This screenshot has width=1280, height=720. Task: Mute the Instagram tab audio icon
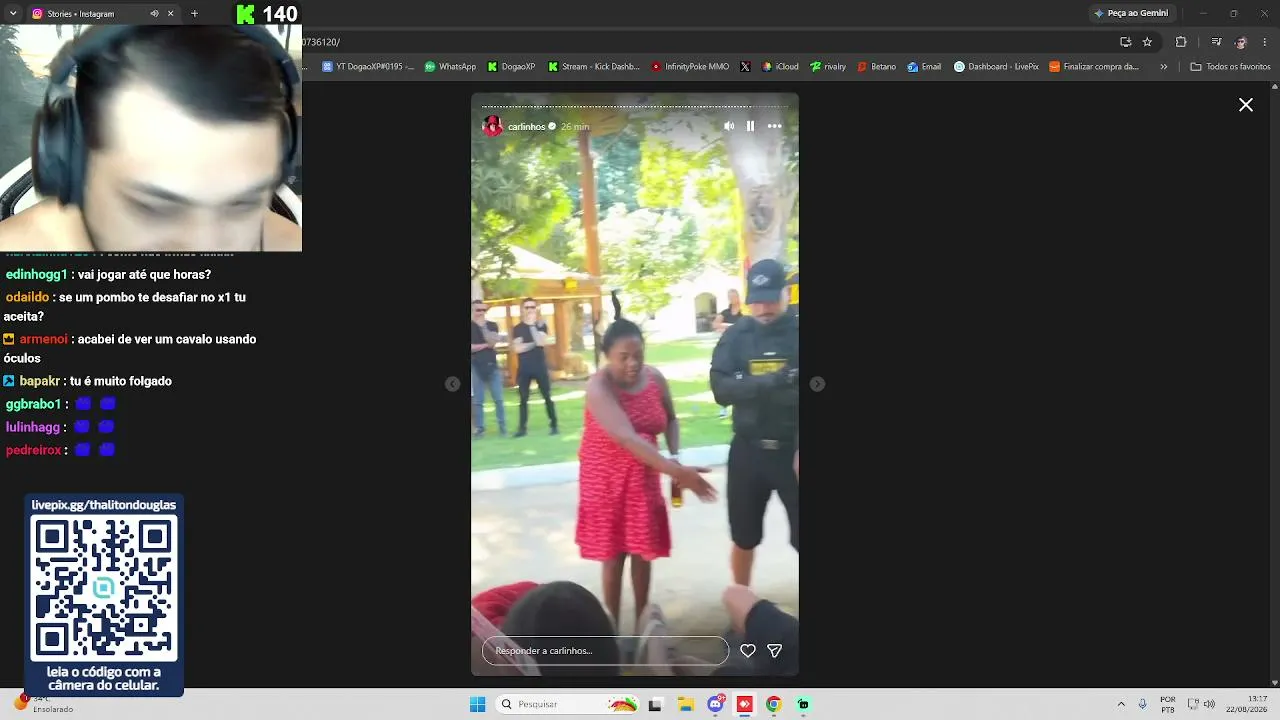[154, 14]
